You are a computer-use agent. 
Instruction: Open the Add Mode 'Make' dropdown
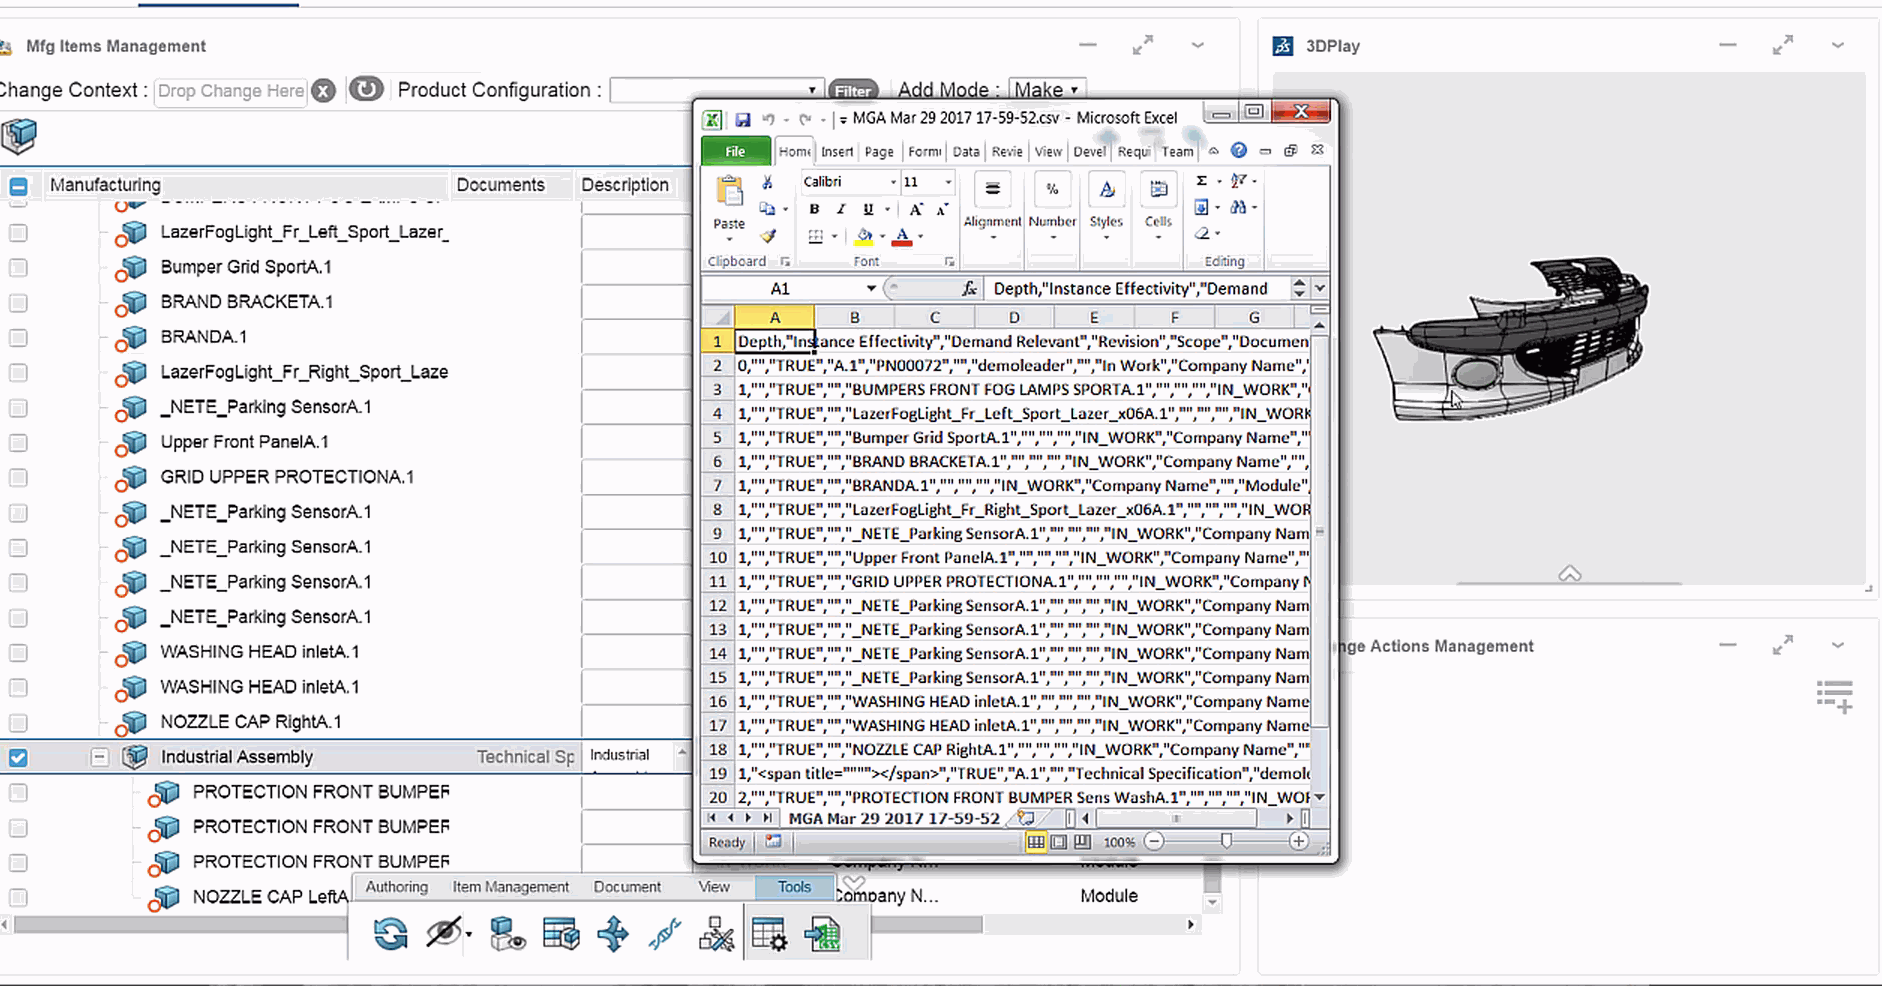(1046, 90)
